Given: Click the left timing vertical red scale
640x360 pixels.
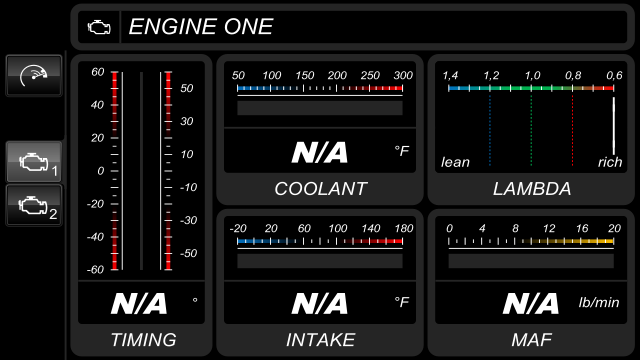Looking at the screenshot, I should click(x=115, y=171).
